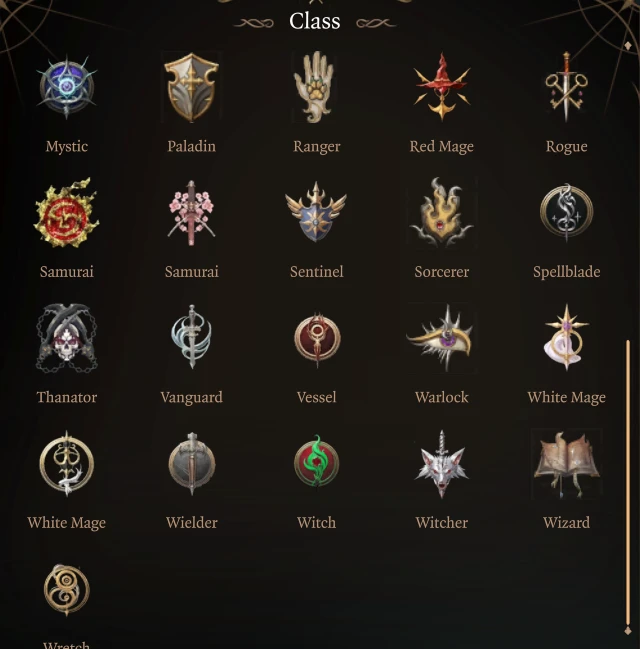
Task: Pick the Ranger hand-with-paw icon
Action: [x=315, y=87]
